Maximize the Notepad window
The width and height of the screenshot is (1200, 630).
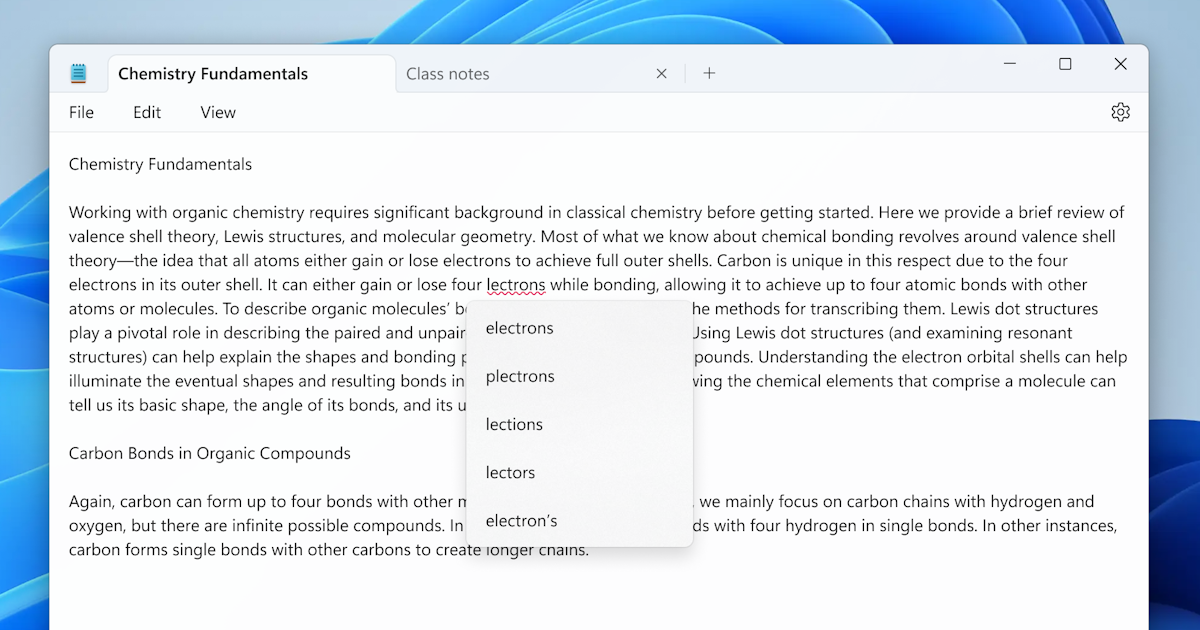(1065, 63)
